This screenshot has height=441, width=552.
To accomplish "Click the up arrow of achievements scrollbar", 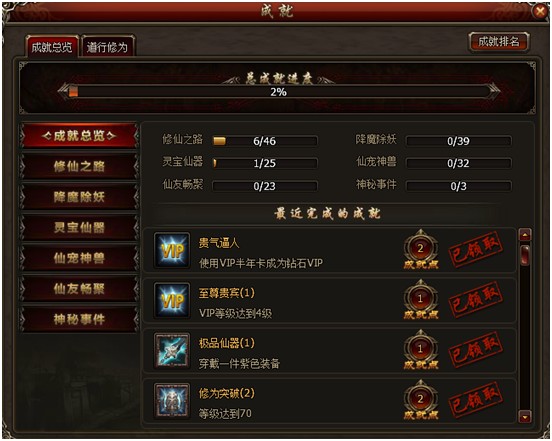I will (x=525, y=234).
